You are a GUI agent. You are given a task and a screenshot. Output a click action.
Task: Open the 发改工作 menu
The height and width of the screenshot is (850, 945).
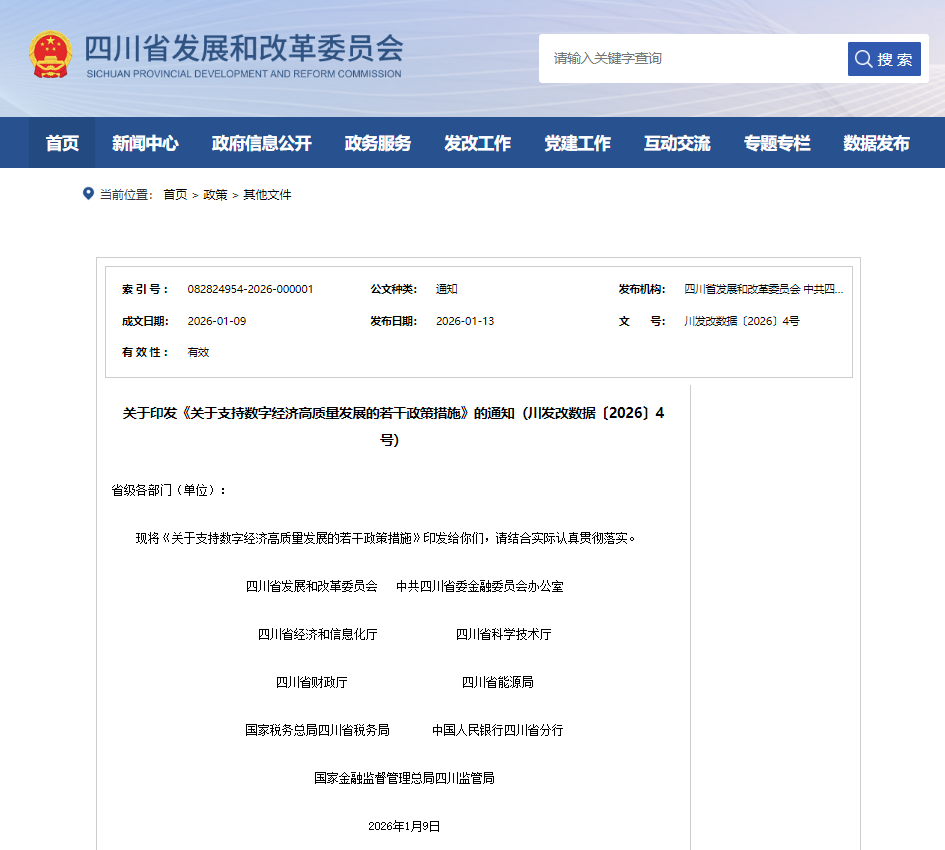[x=478, y=143]
